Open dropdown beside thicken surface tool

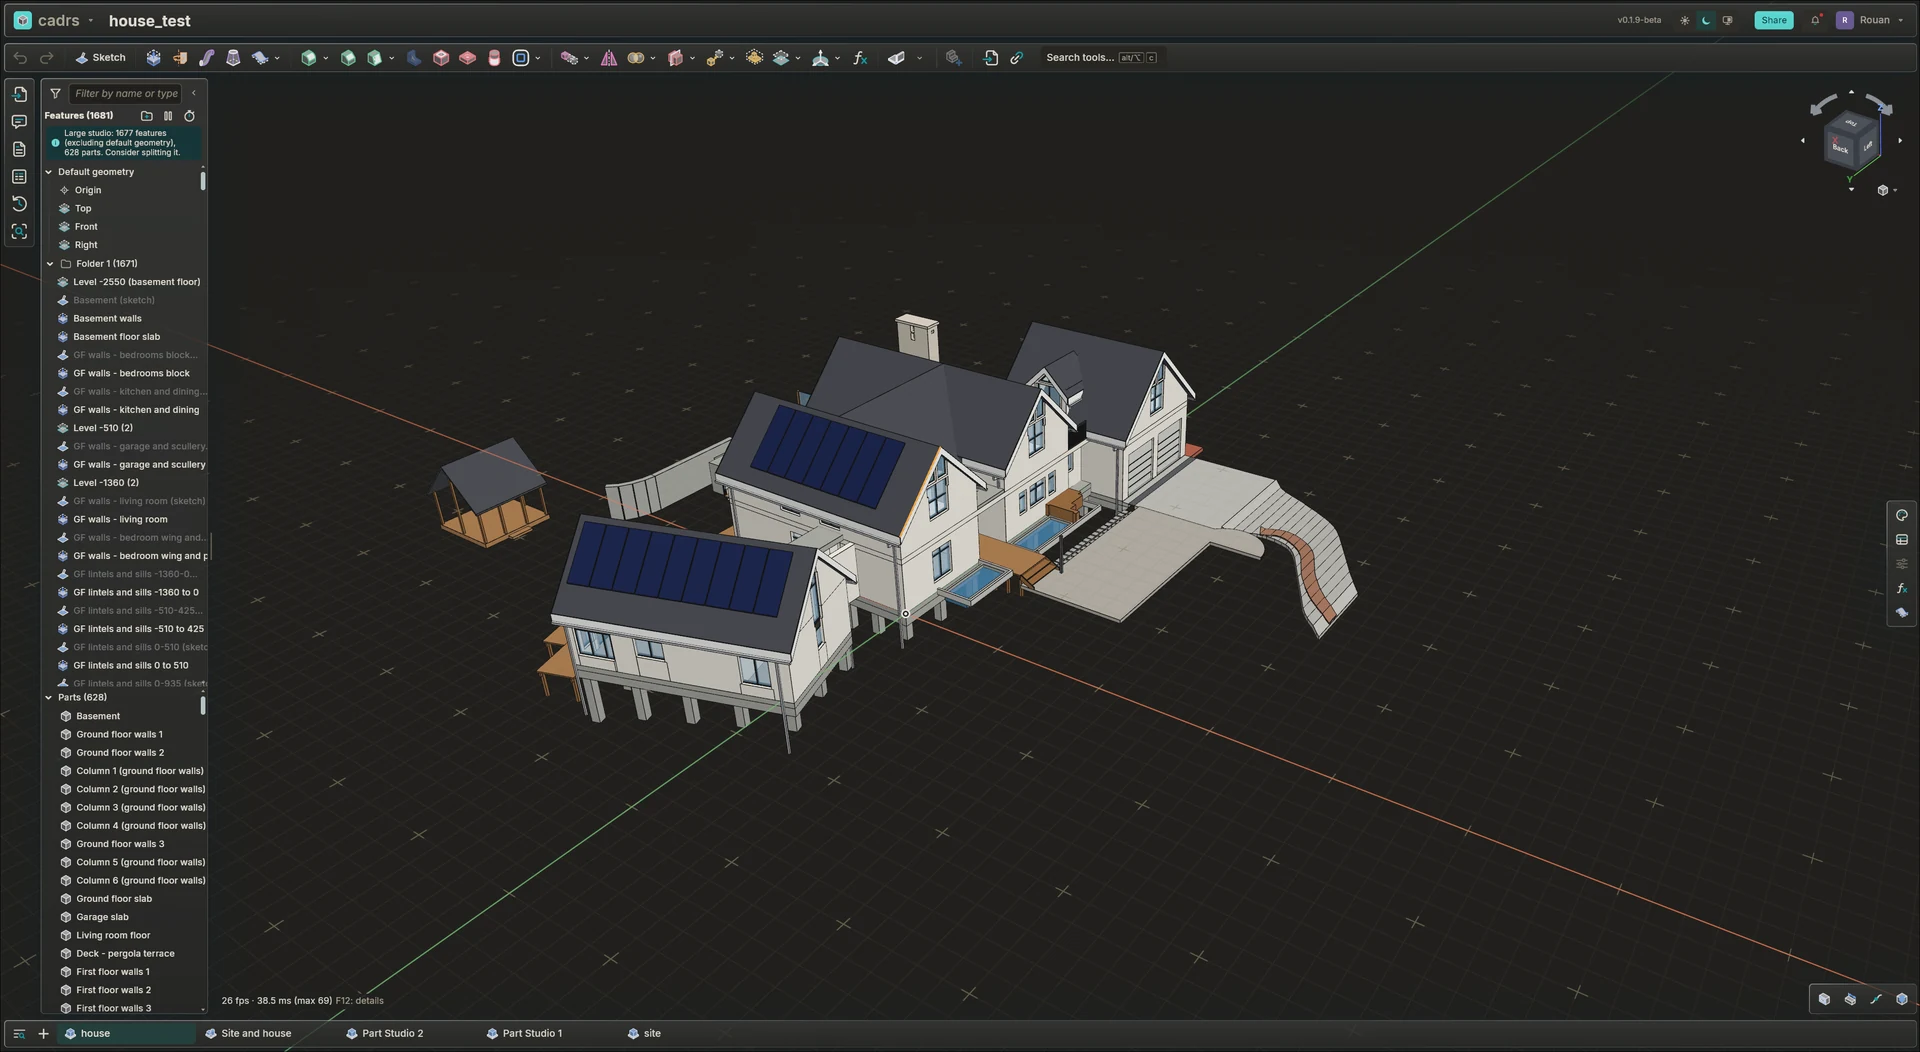[x=278, y=58]
